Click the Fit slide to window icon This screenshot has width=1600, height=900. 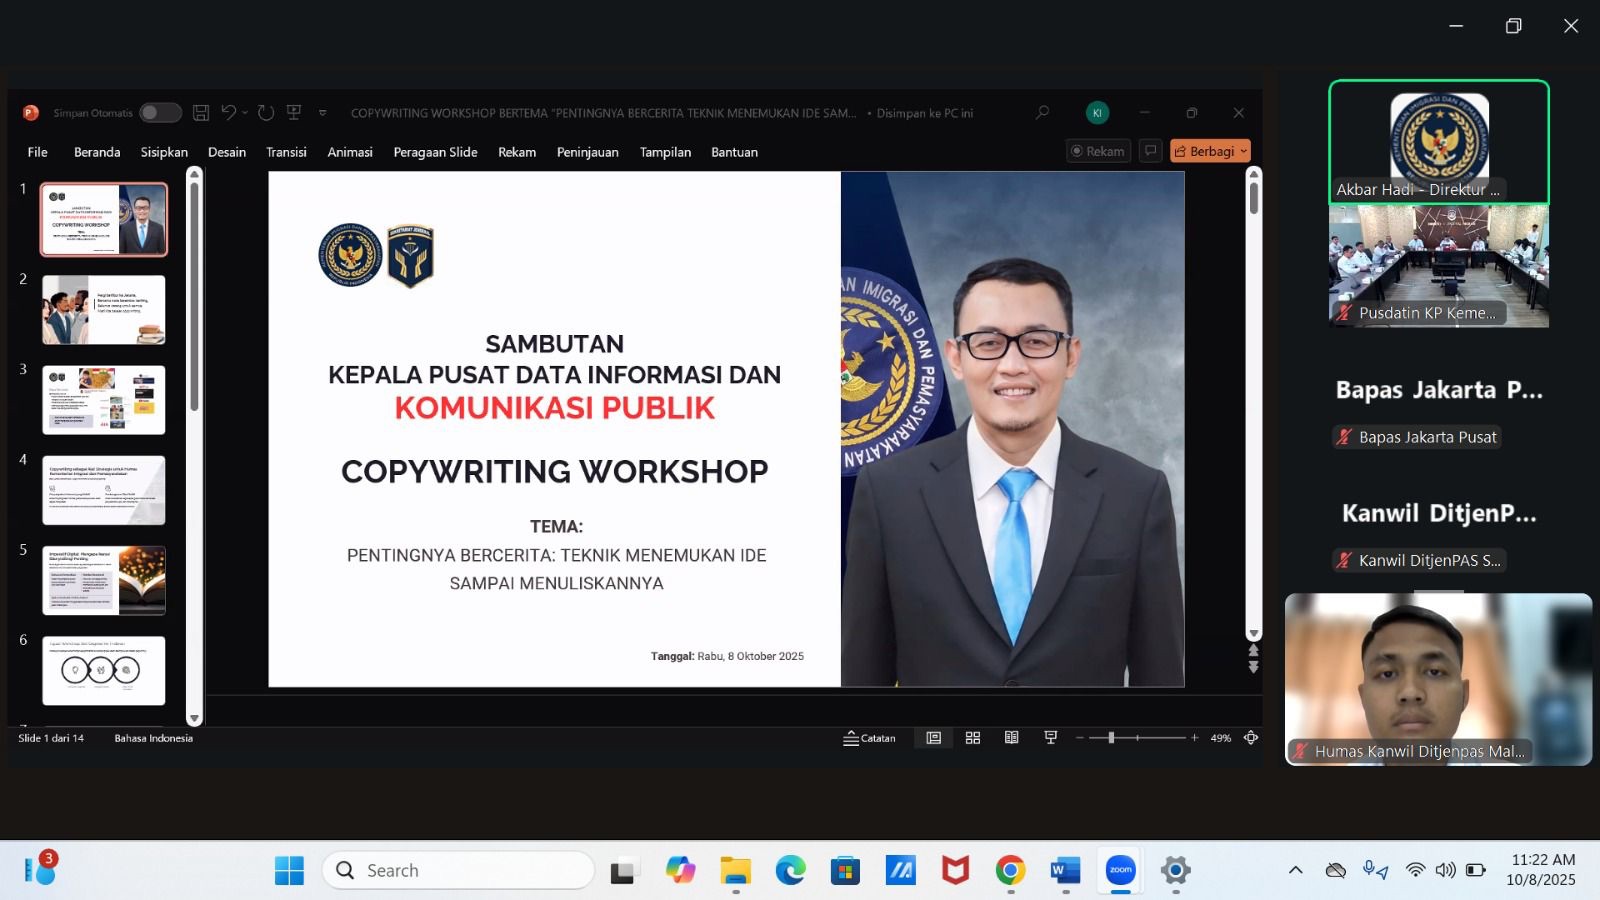pyautogui.click(x=1251, y=737)
